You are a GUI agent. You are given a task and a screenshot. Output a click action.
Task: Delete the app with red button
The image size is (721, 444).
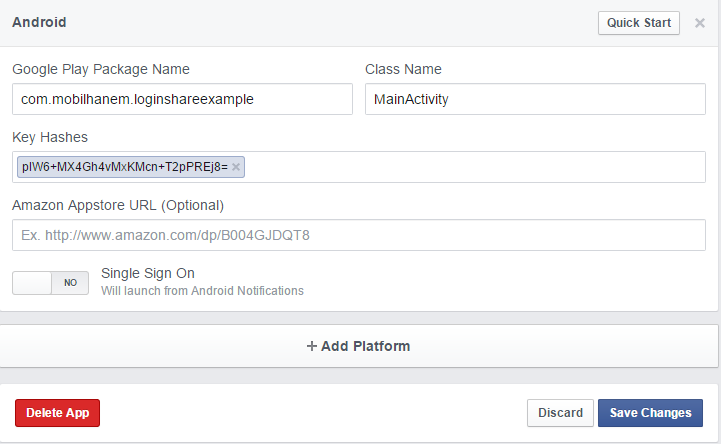57,413
